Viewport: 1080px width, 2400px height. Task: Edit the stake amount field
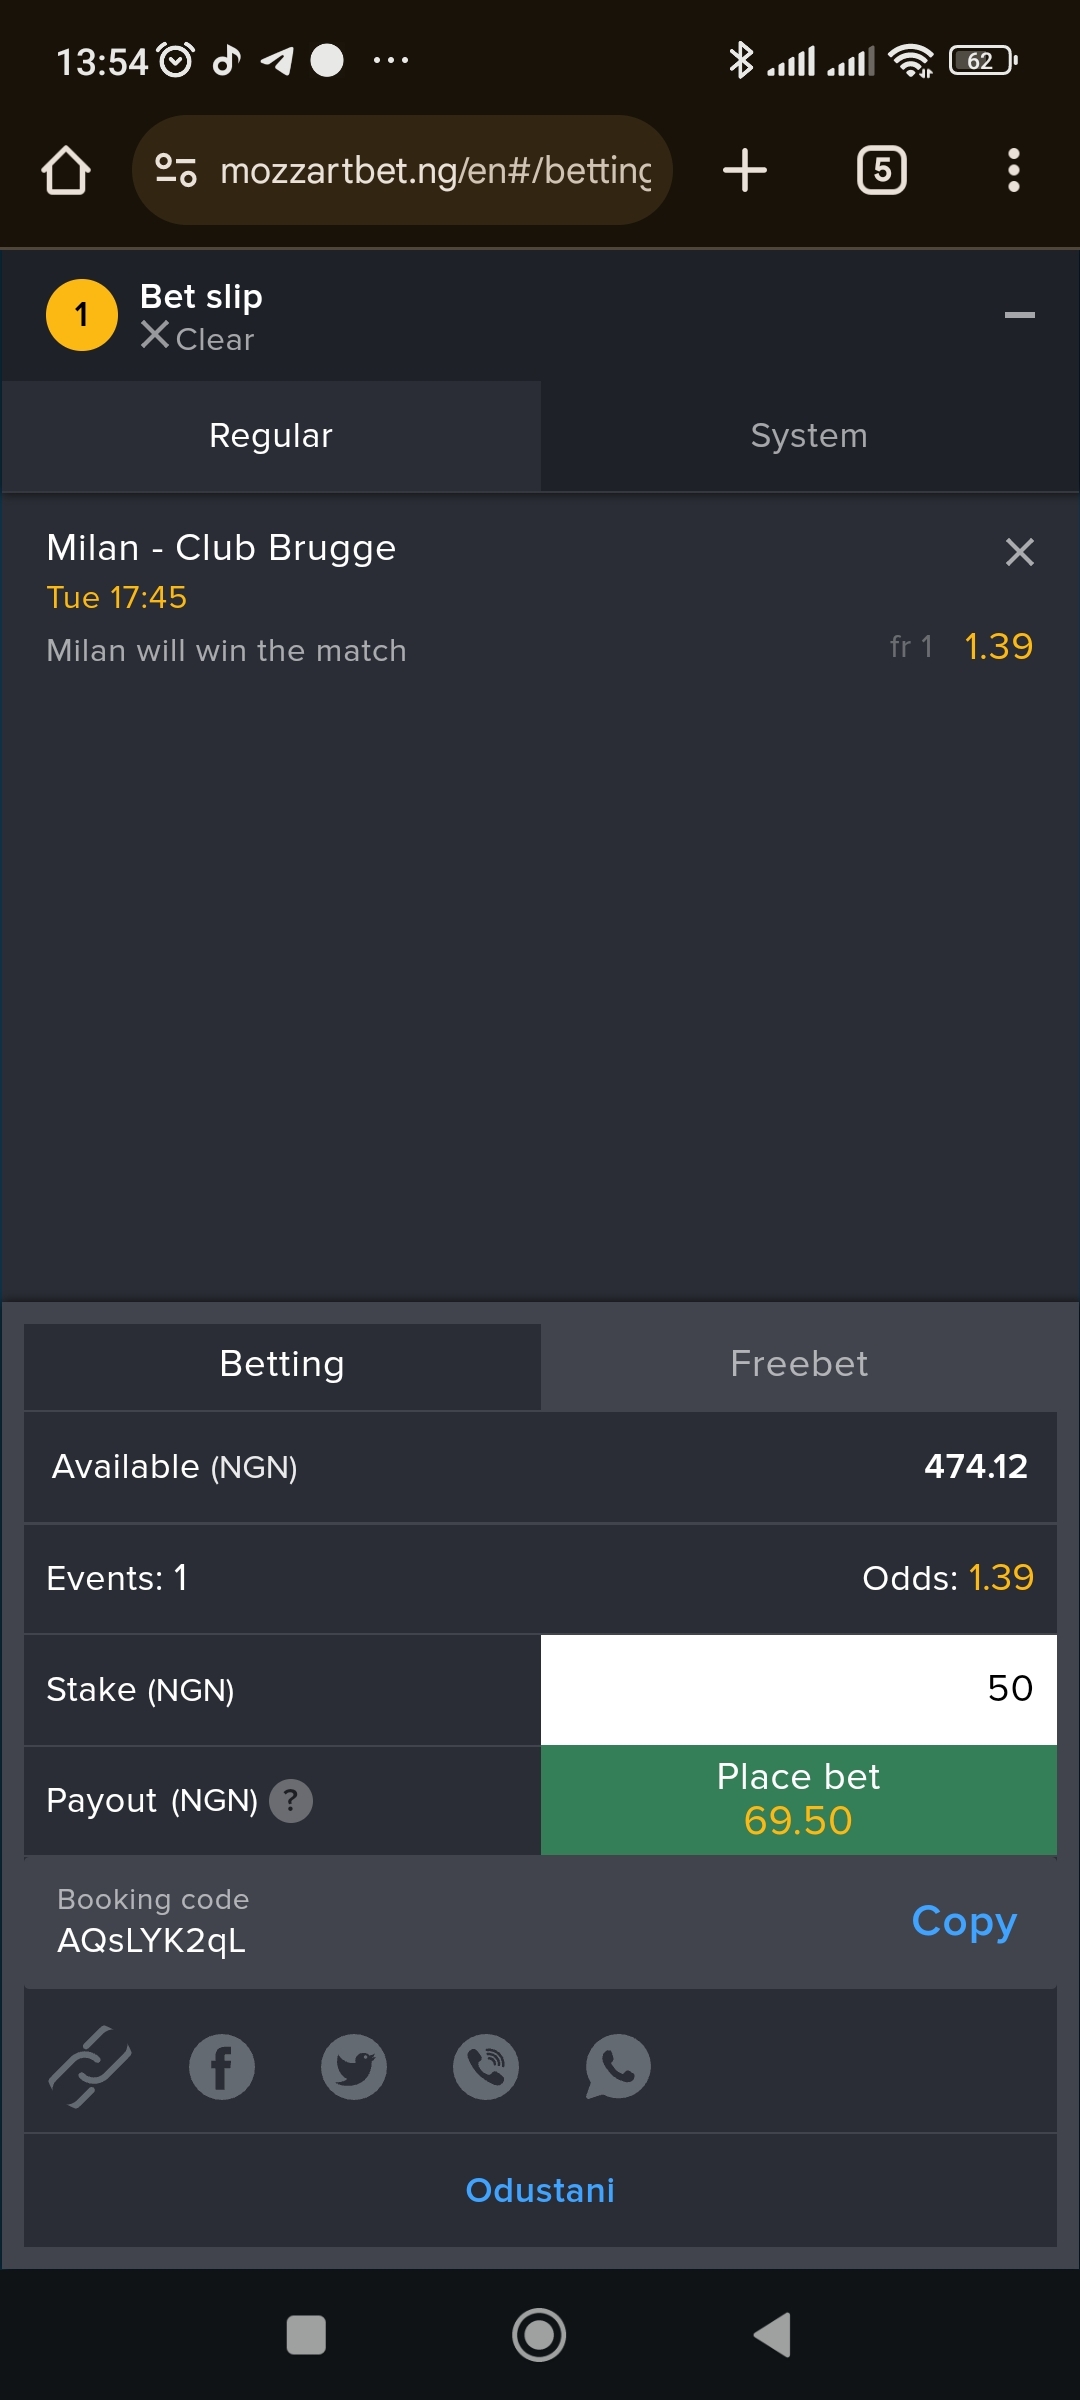point(797,1688)
